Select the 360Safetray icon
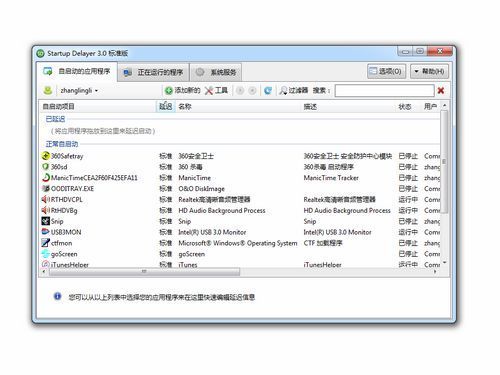Viewport: 500px width, 375px height. tap(45, 156)
